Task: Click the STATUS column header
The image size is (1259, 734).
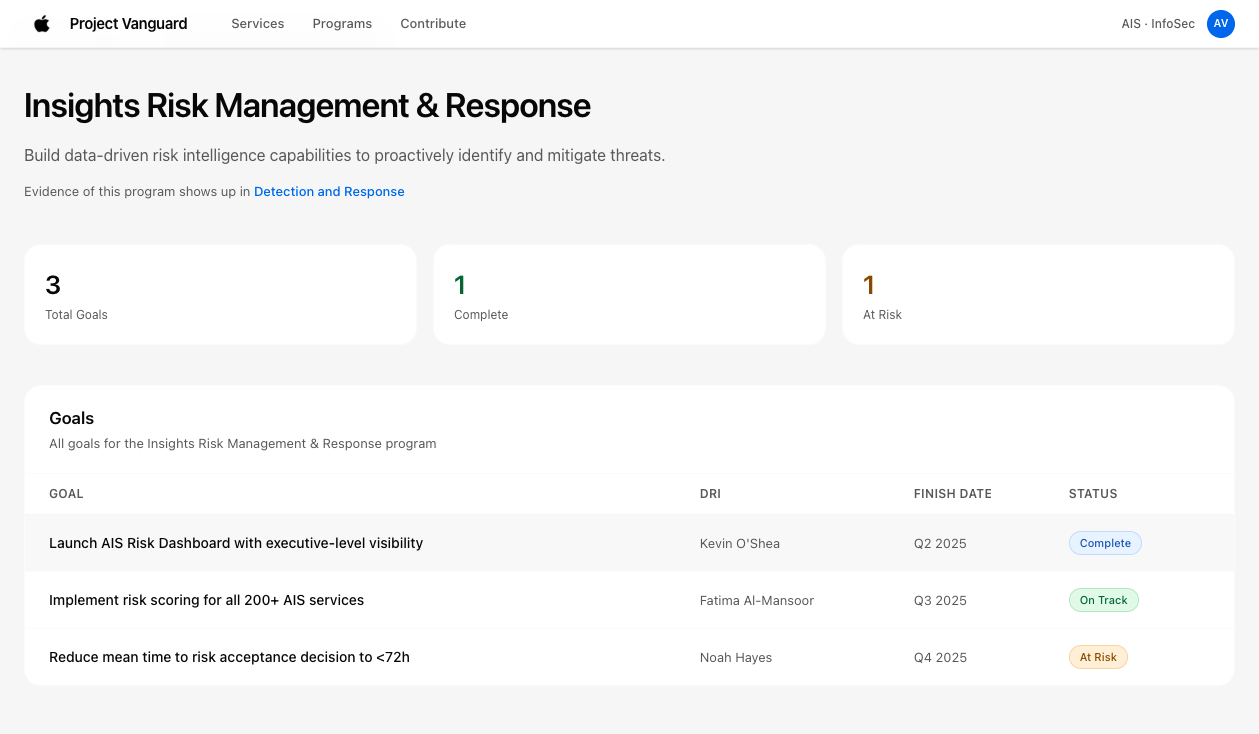Action: [x=1093, y=494]
